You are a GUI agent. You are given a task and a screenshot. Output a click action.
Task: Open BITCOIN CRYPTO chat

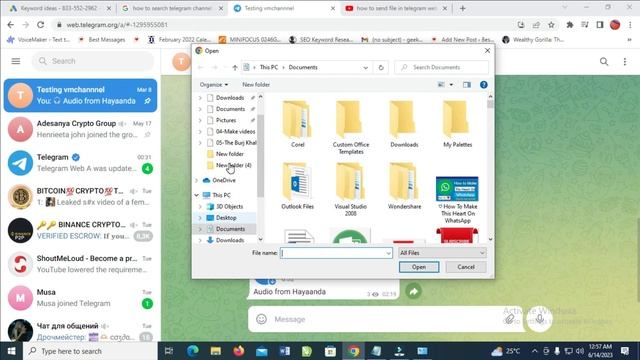(x=80, y=196)
